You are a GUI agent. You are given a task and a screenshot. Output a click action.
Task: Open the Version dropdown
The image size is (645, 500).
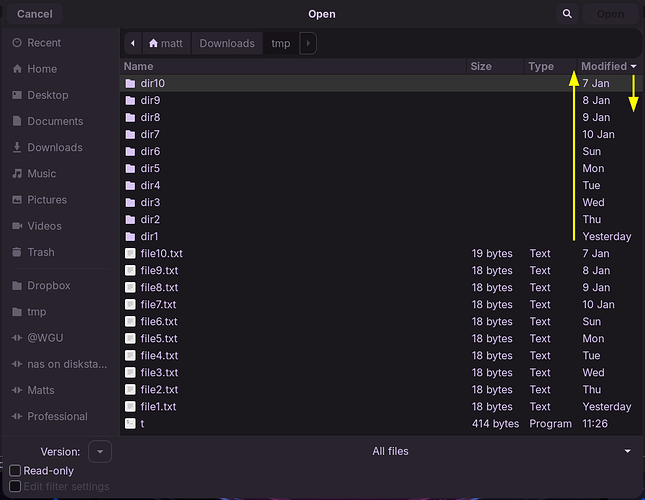100,452
